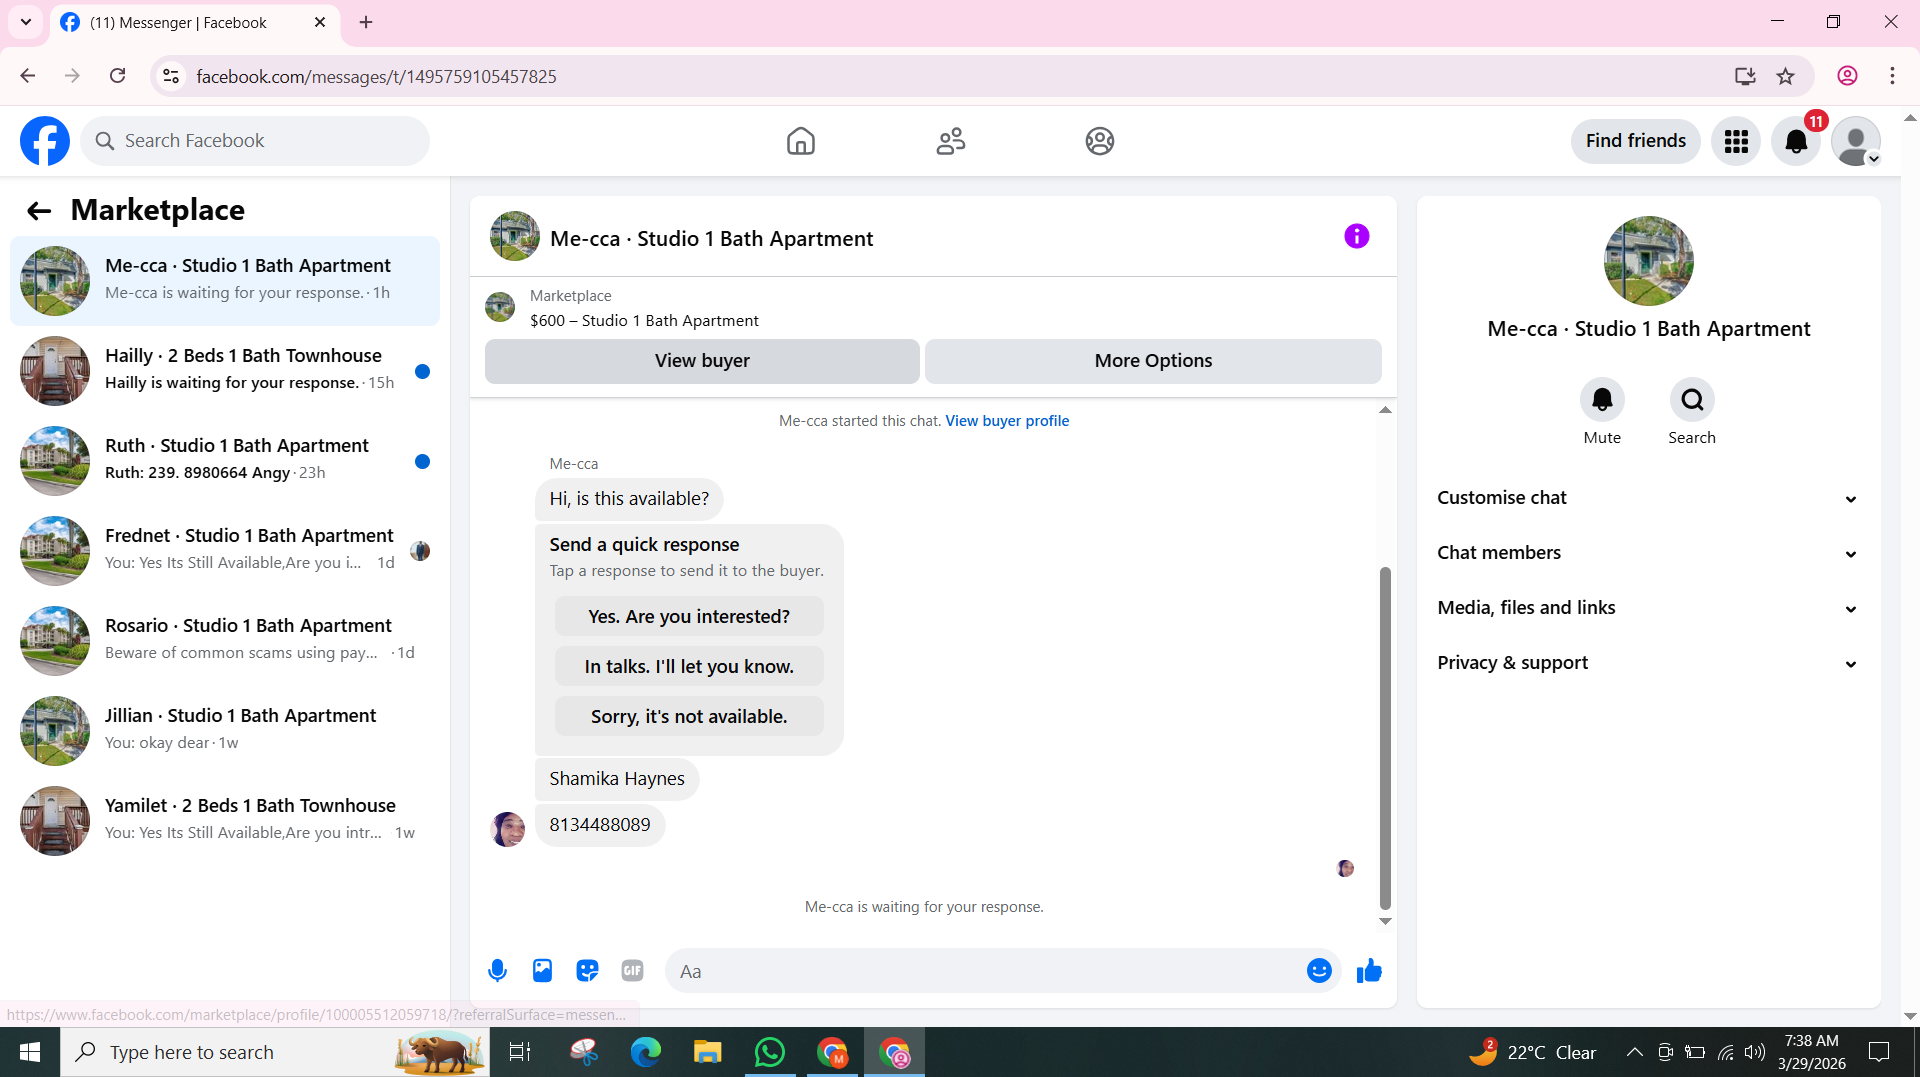
Task: Click the Facebook logo icon
Action: (x=45, y=141)
